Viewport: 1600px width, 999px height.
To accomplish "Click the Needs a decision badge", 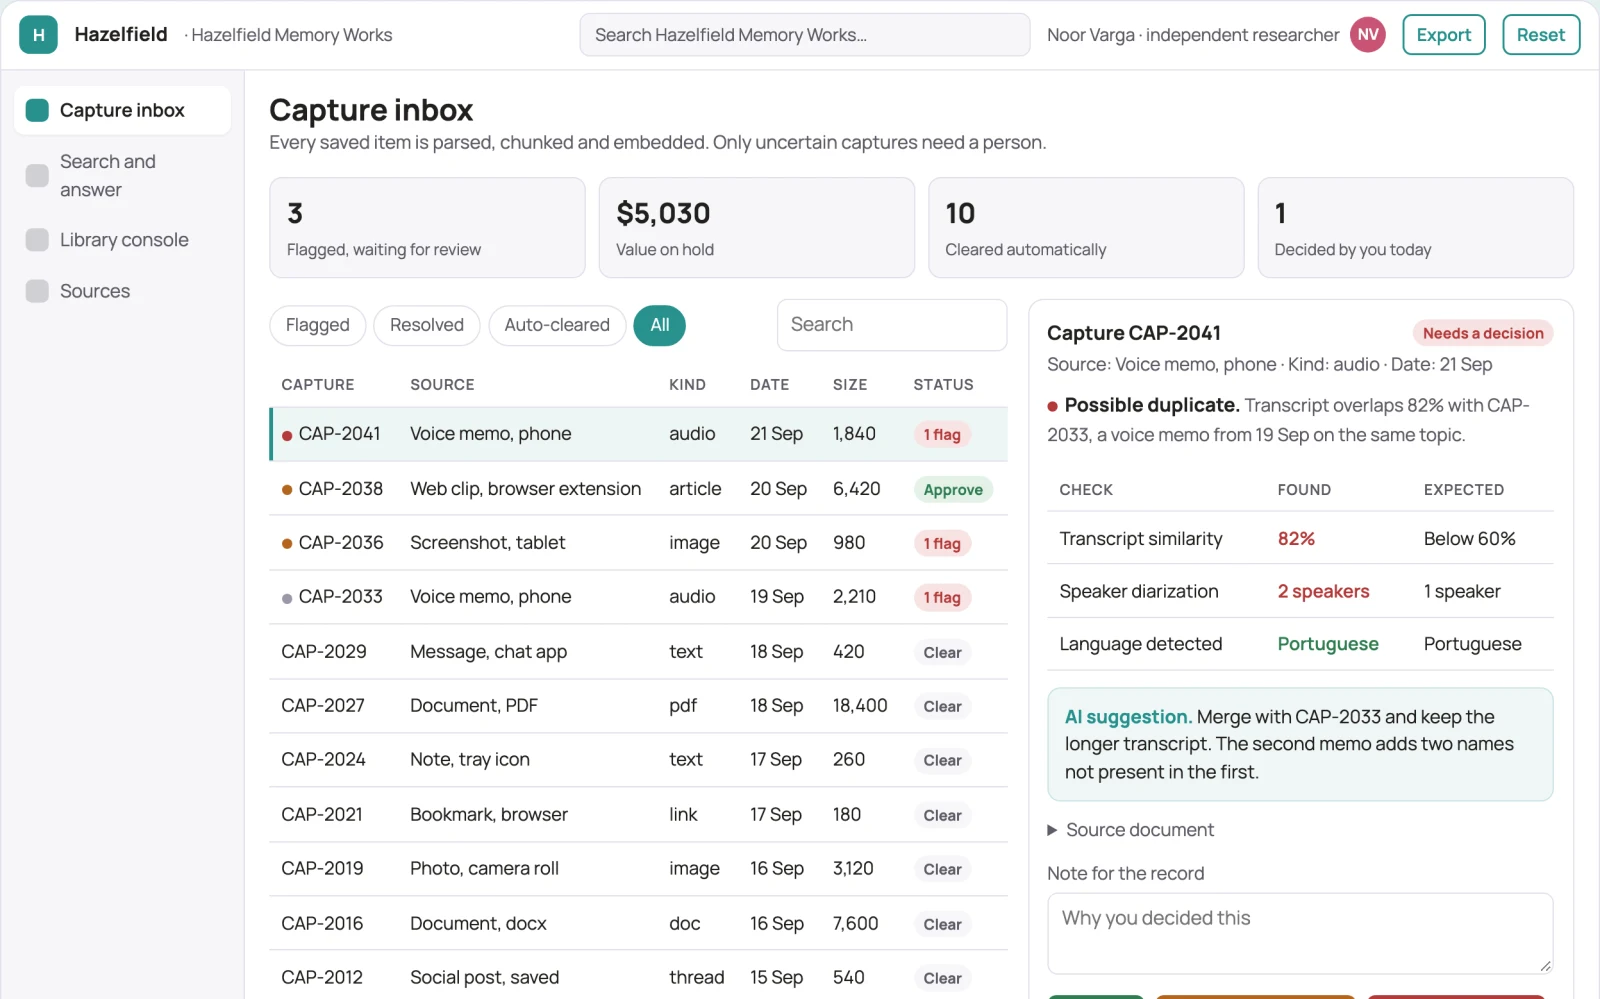I will pos(1483,333).
